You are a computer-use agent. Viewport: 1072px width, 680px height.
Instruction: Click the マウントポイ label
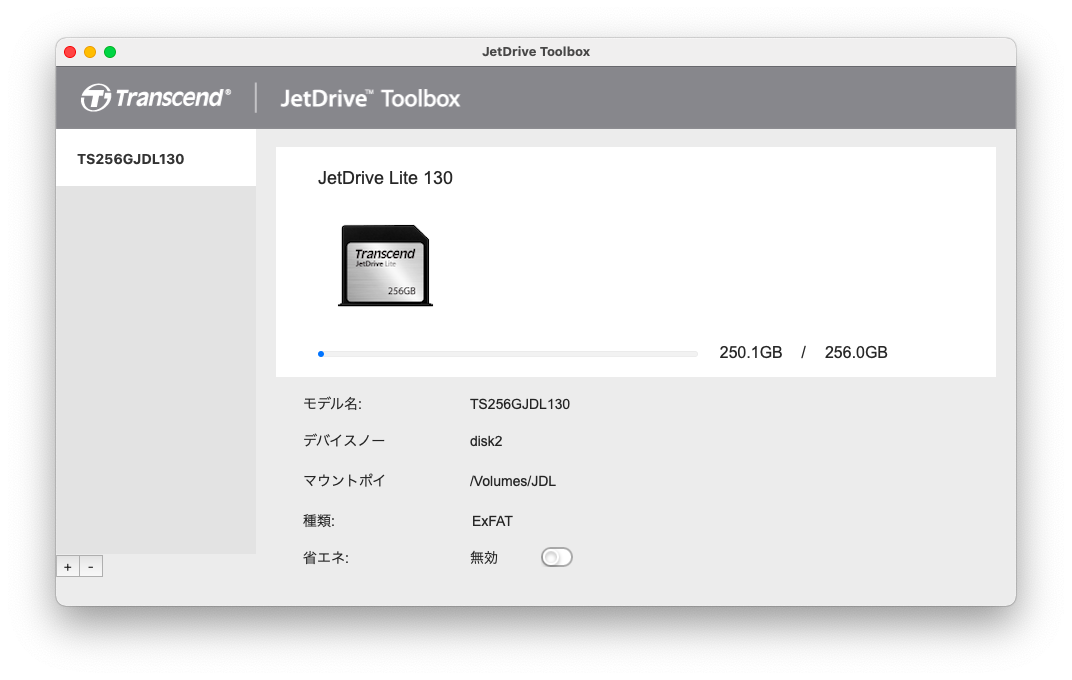(x=344, y=480)
